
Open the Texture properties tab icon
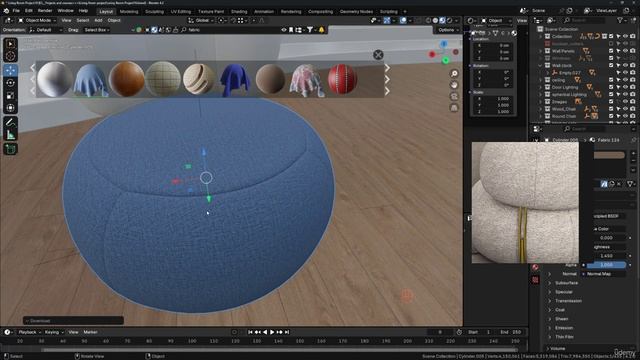(535, 280)
